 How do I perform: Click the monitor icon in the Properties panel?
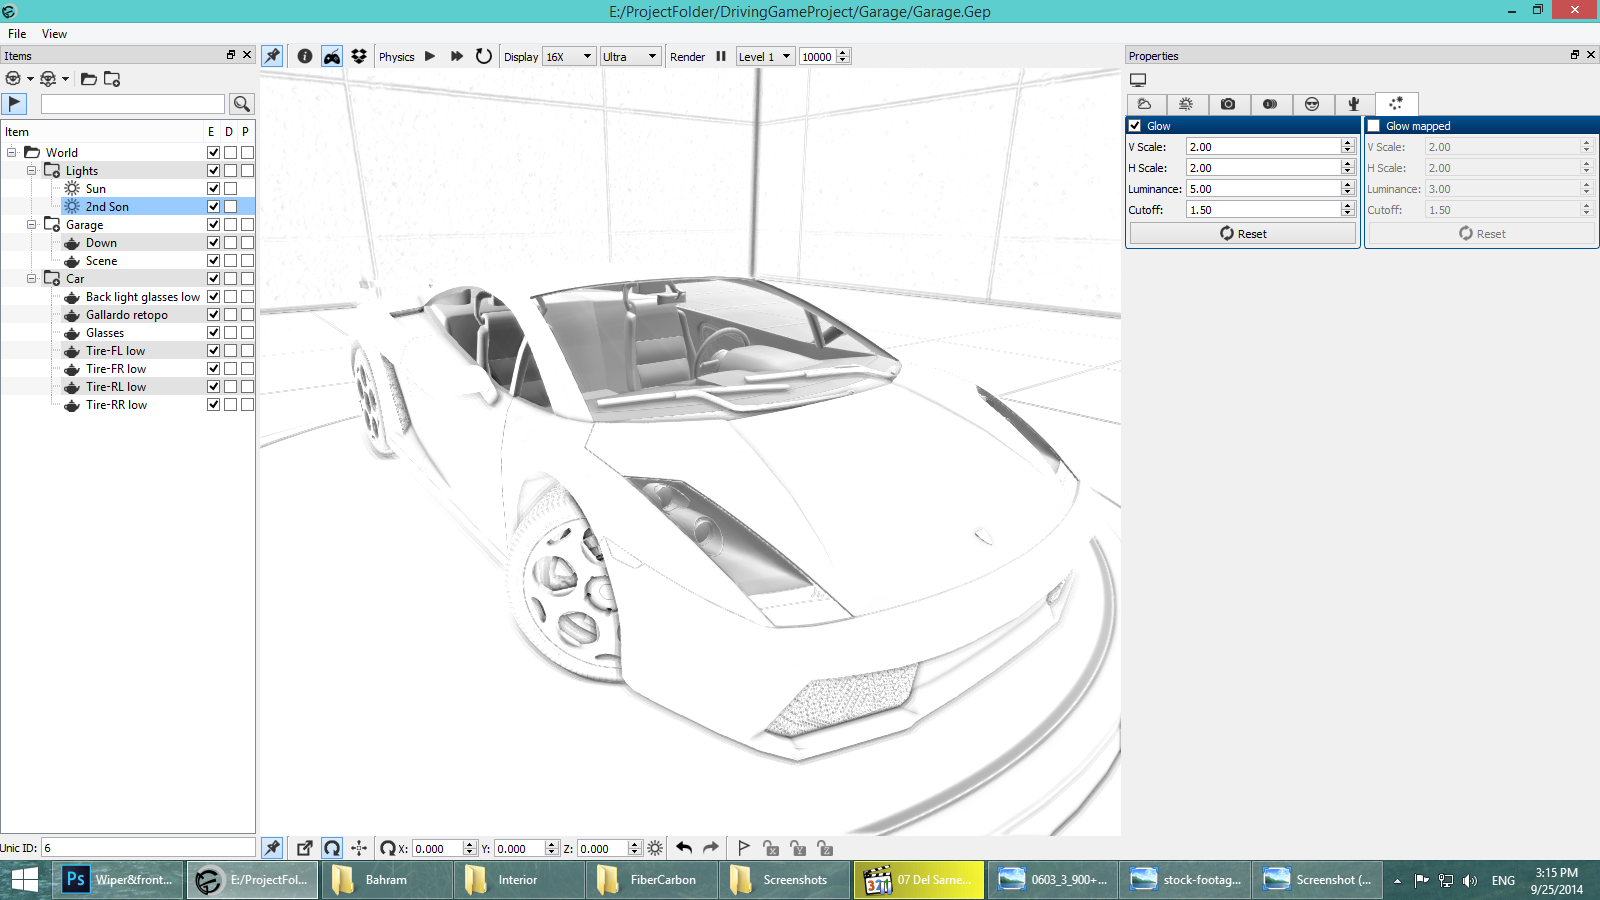point(1138,80)
